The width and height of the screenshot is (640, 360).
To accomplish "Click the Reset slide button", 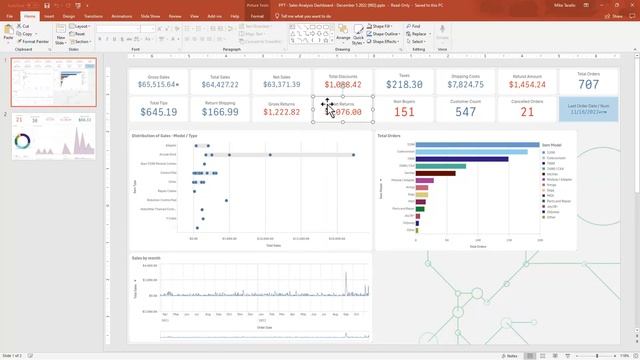I will coord(77,34).
